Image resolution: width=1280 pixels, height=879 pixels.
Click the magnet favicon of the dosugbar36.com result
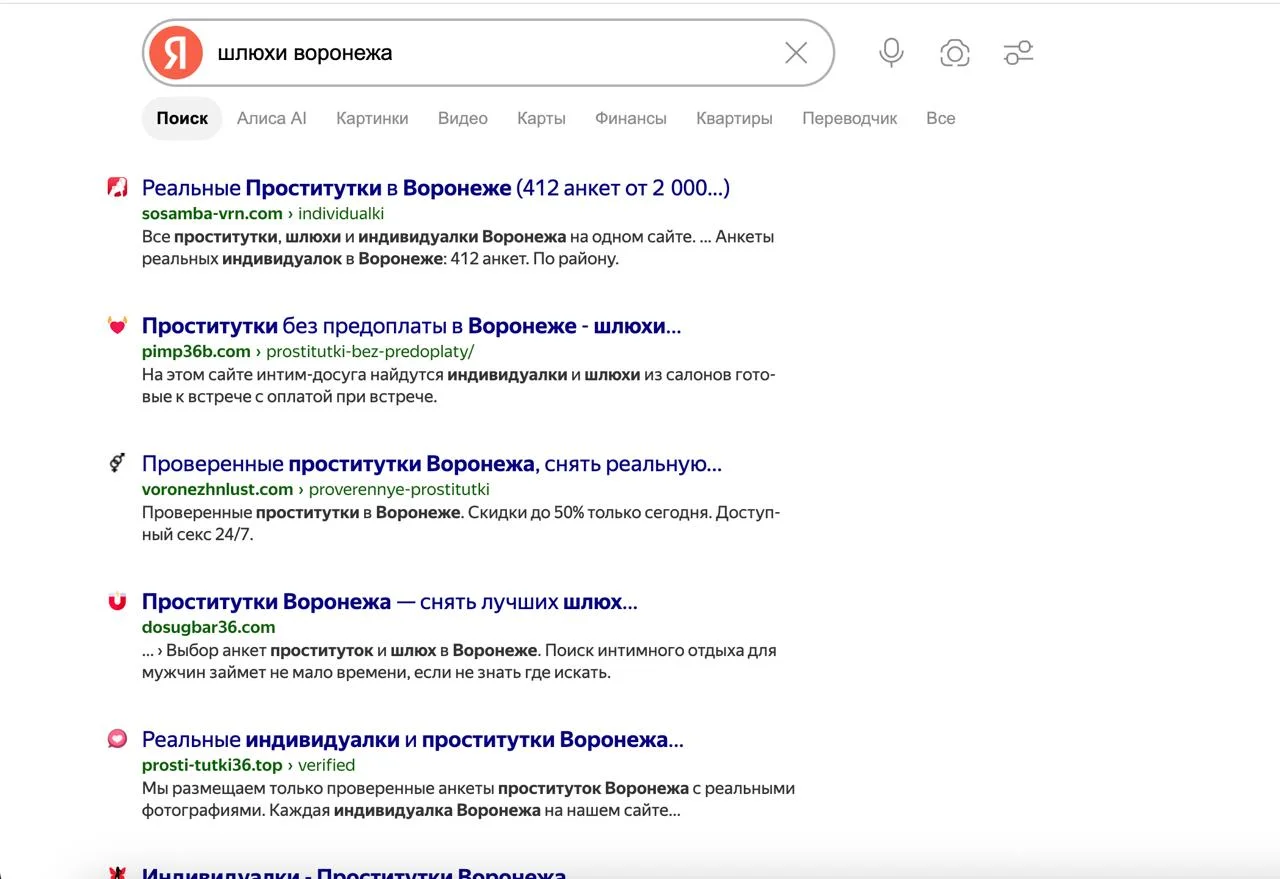[x=117, y=601]
